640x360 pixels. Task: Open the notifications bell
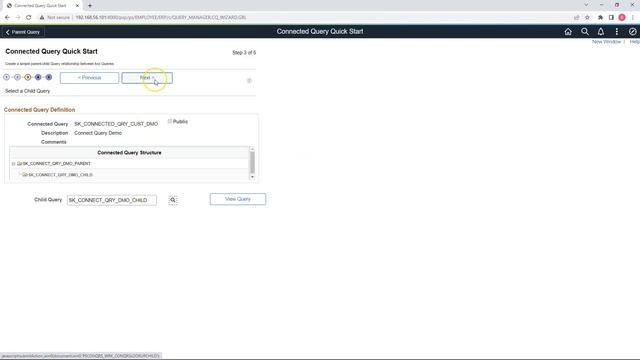[x=600, y=32]
